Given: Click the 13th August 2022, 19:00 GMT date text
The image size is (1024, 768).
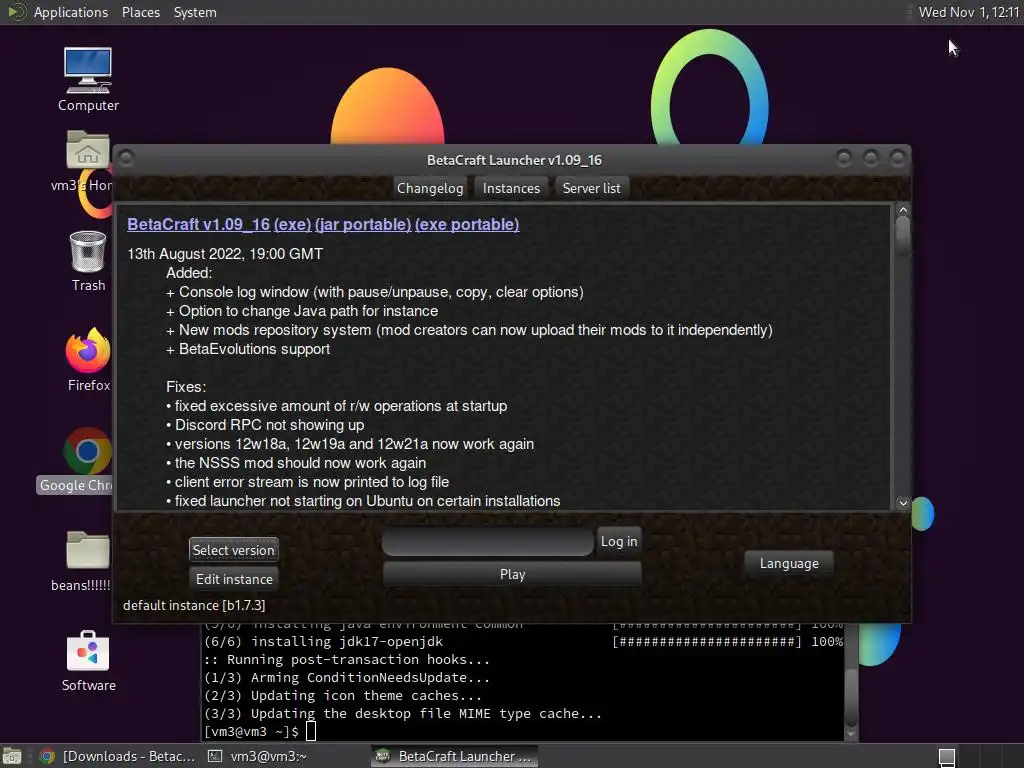Looking at the screenshot, I should pyautogui.click(x=225, y=253).
